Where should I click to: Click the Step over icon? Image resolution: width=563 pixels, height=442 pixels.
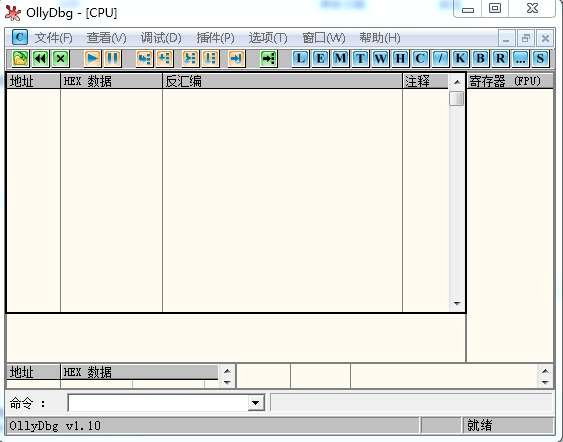tap(165, 59)
